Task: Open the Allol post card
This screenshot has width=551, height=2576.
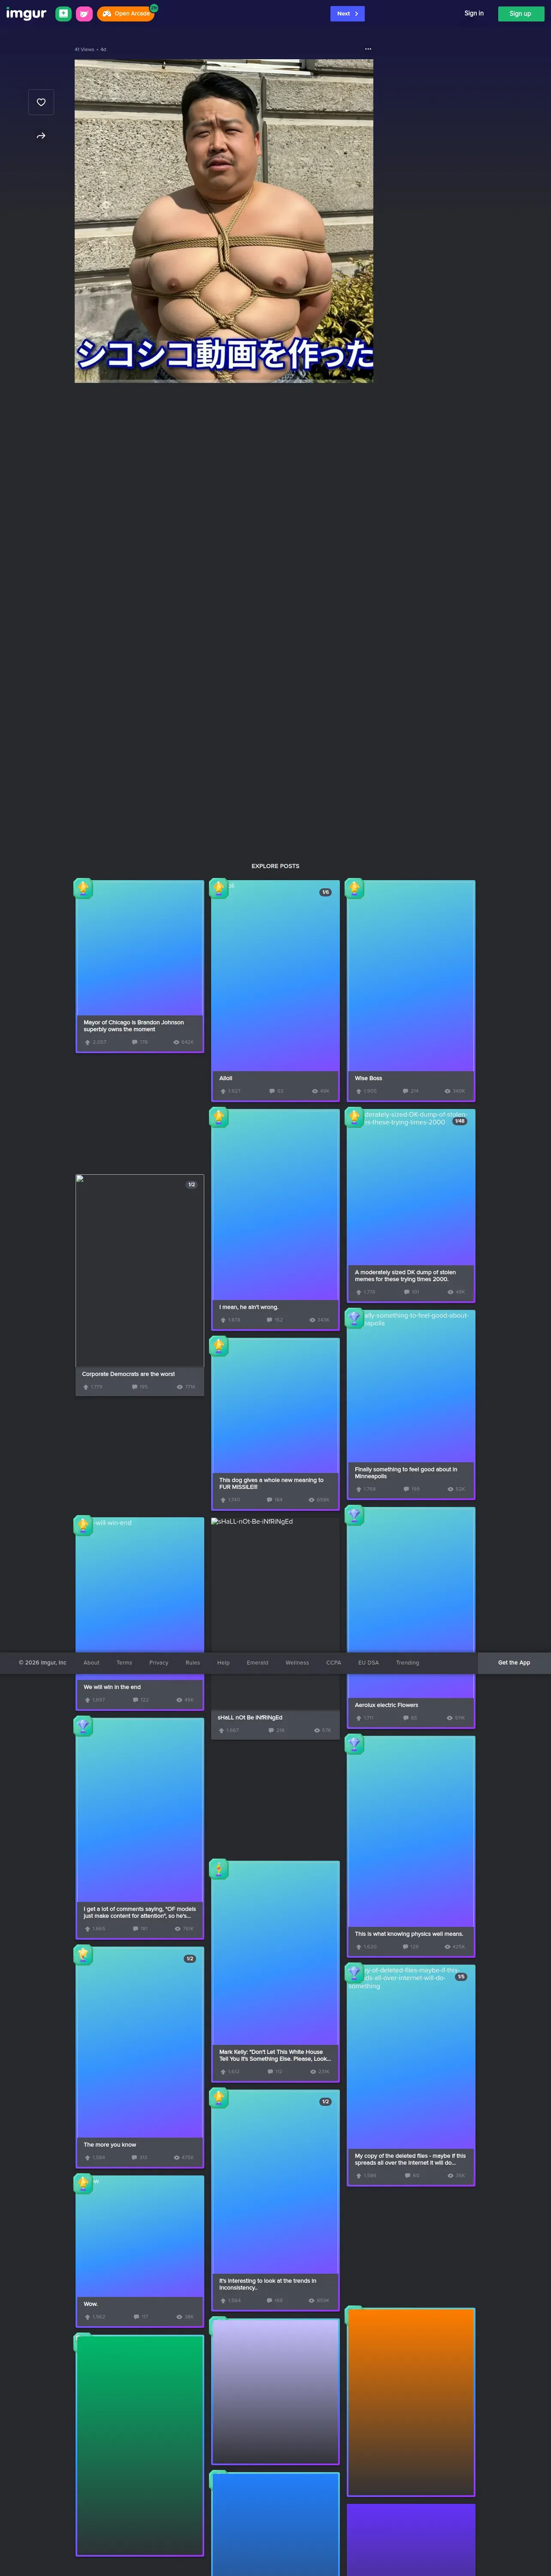Action: (275, 990)
